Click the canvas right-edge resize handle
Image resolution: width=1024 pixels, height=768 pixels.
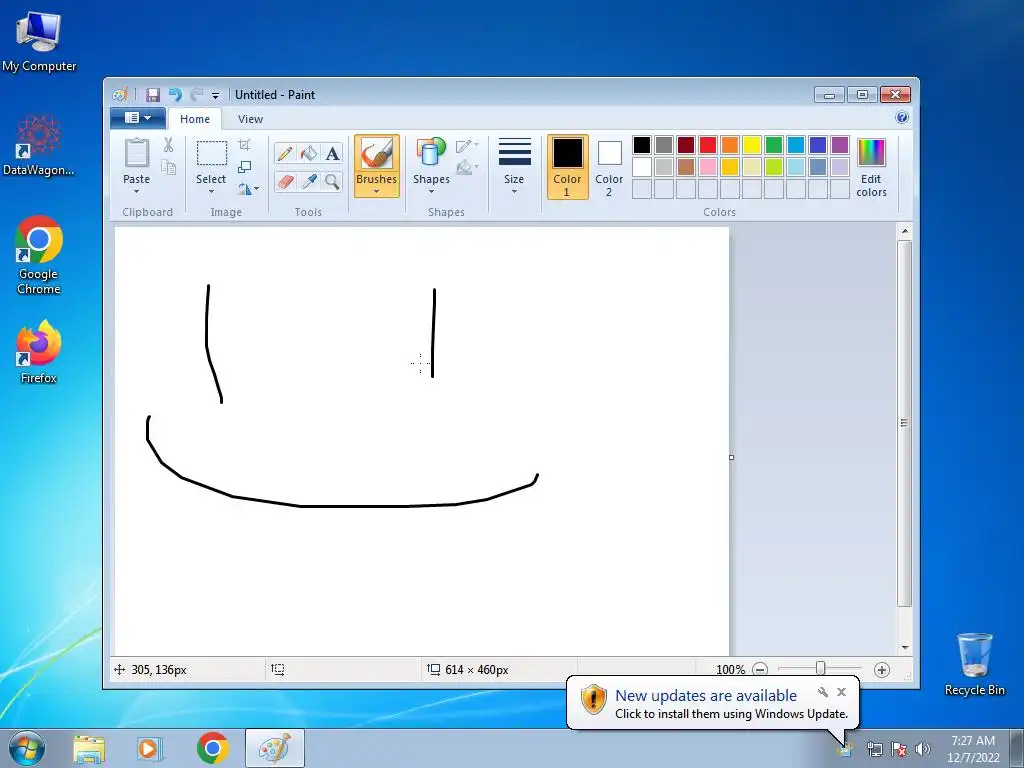[x=731, y=457]
